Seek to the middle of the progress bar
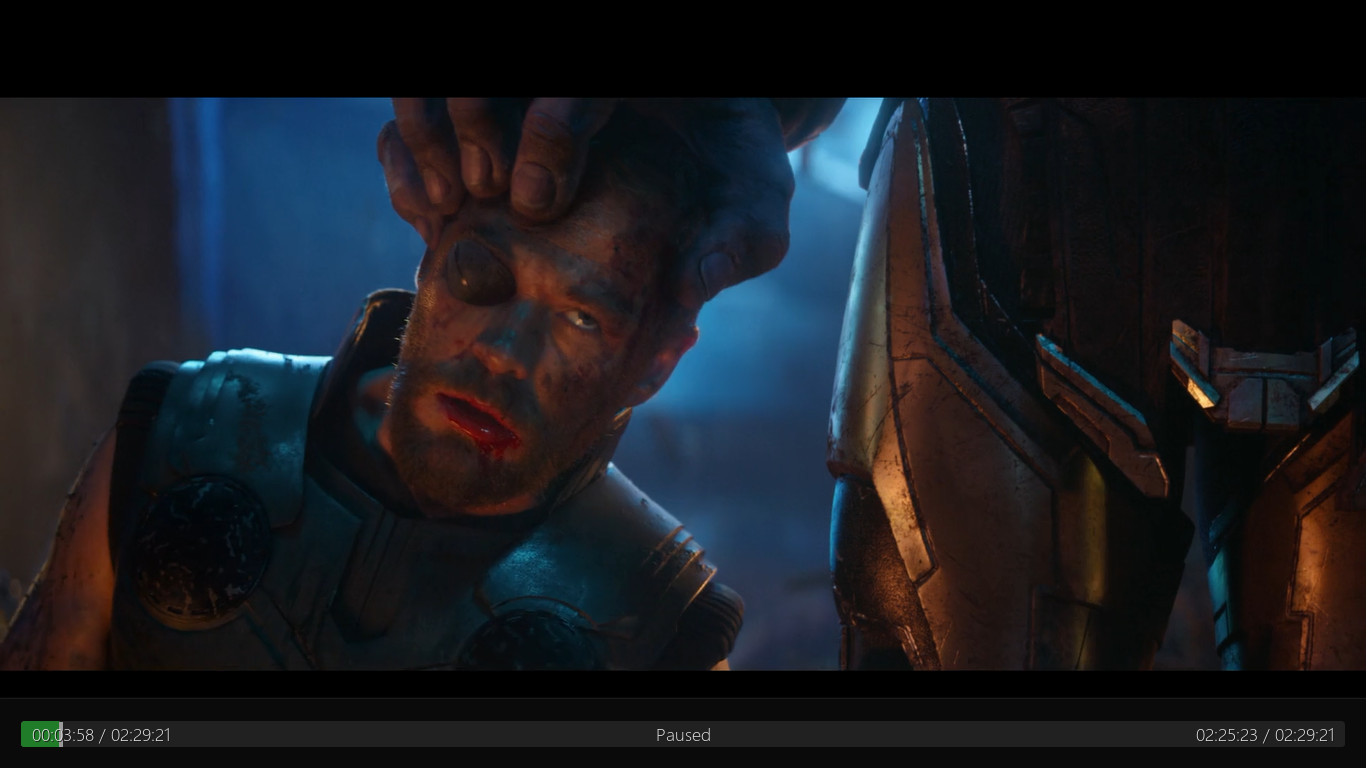 tap(683, 735)
